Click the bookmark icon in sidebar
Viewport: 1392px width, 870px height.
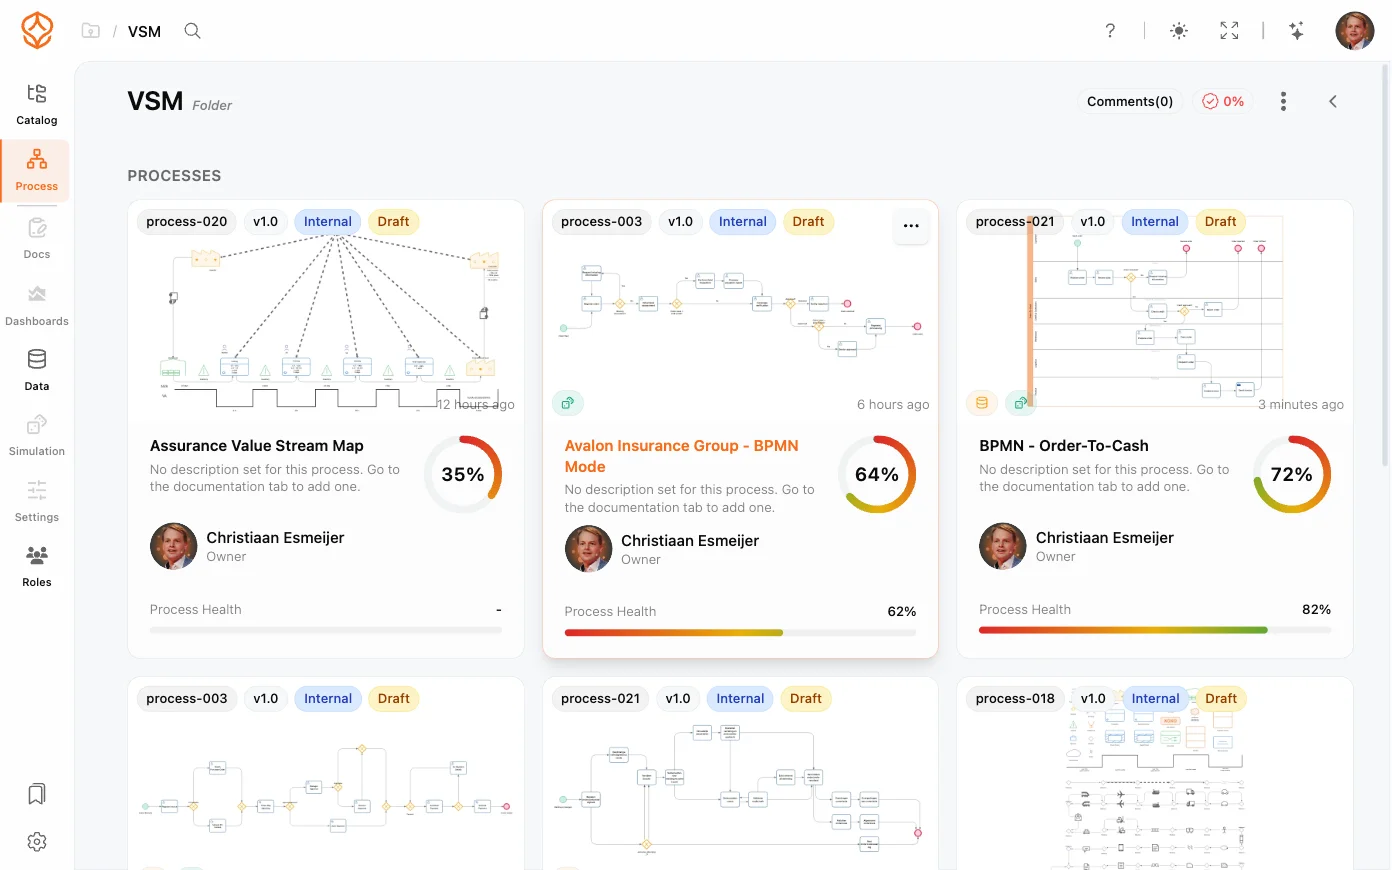pyautogui.click(x=37, y=794)
